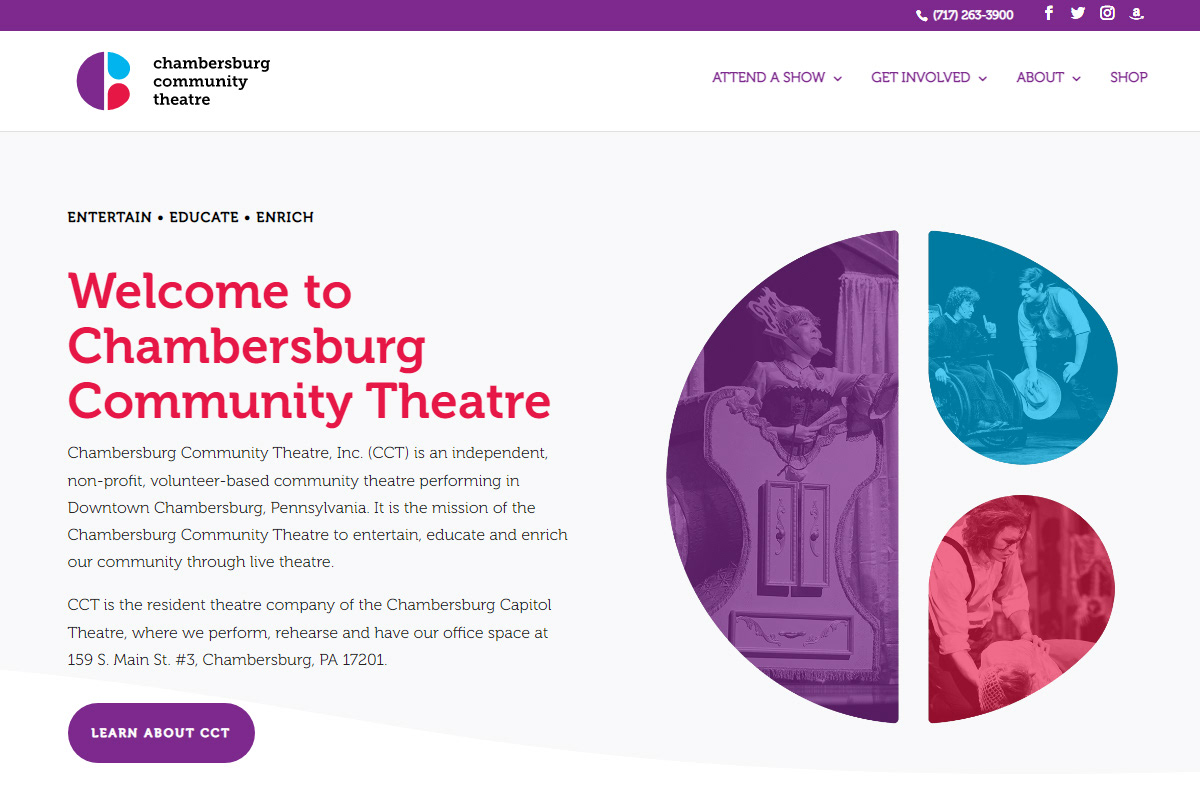
Task: Call phone number (717) 263-3900
Action: point(973,15)
